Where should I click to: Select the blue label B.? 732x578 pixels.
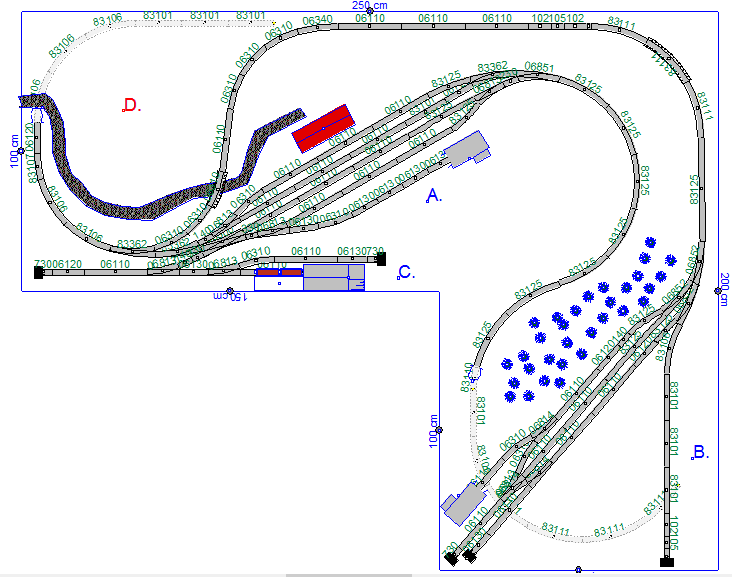tap(701, 452)
